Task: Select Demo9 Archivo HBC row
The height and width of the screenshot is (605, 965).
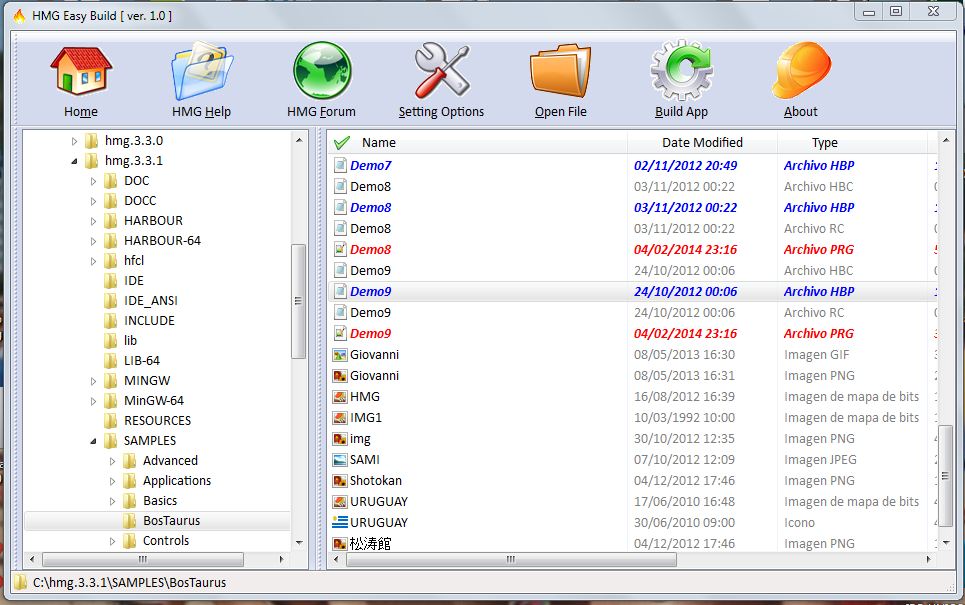Action: [x=633, y=271]
